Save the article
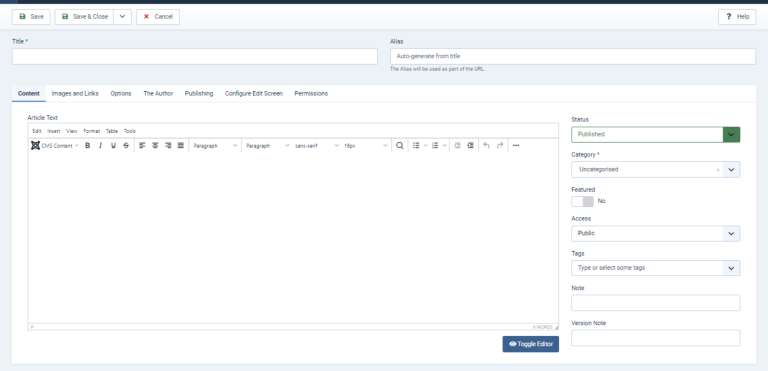 [x=31, y=17]
